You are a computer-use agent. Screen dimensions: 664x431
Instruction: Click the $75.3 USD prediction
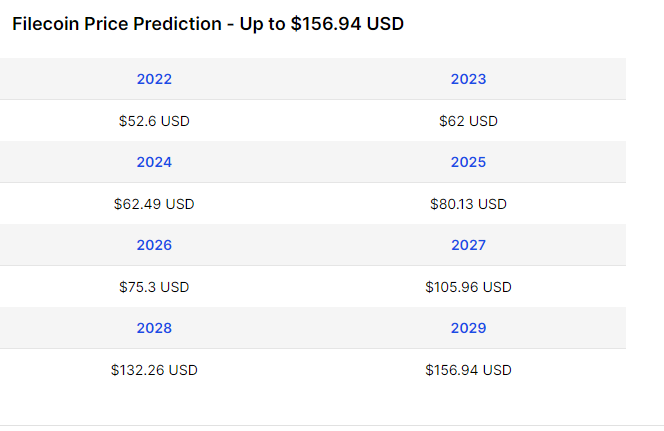(154, 287)
